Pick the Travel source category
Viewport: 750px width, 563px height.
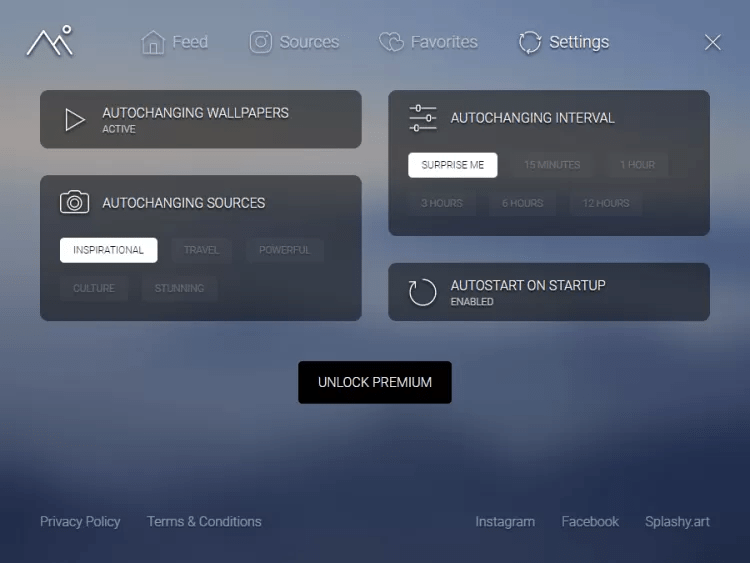pos(201,250)
